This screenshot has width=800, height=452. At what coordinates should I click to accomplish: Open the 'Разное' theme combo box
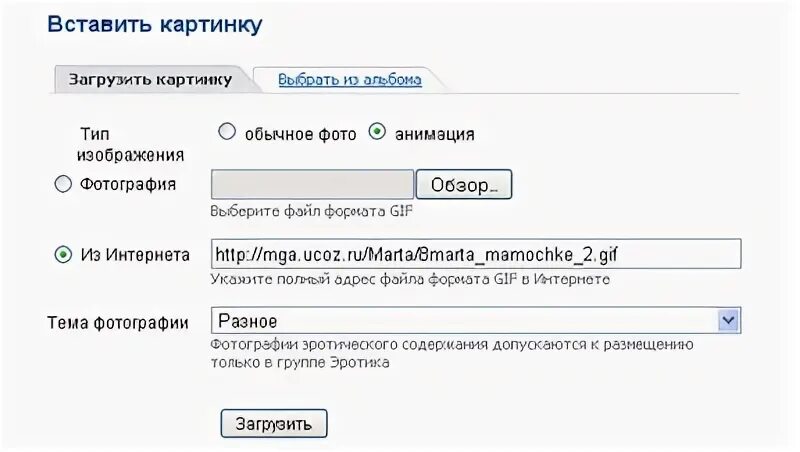[x=476, y=320]
